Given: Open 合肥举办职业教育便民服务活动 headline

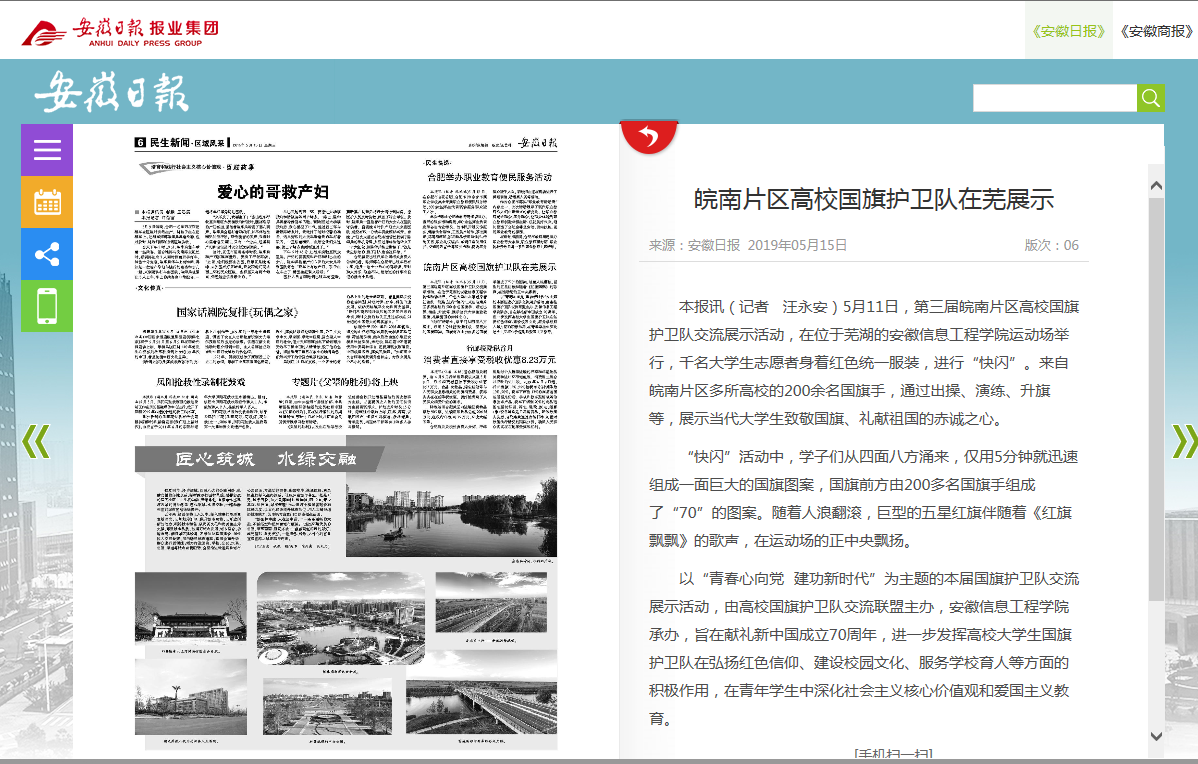Looking at the screenshot, I should (489, 177).
